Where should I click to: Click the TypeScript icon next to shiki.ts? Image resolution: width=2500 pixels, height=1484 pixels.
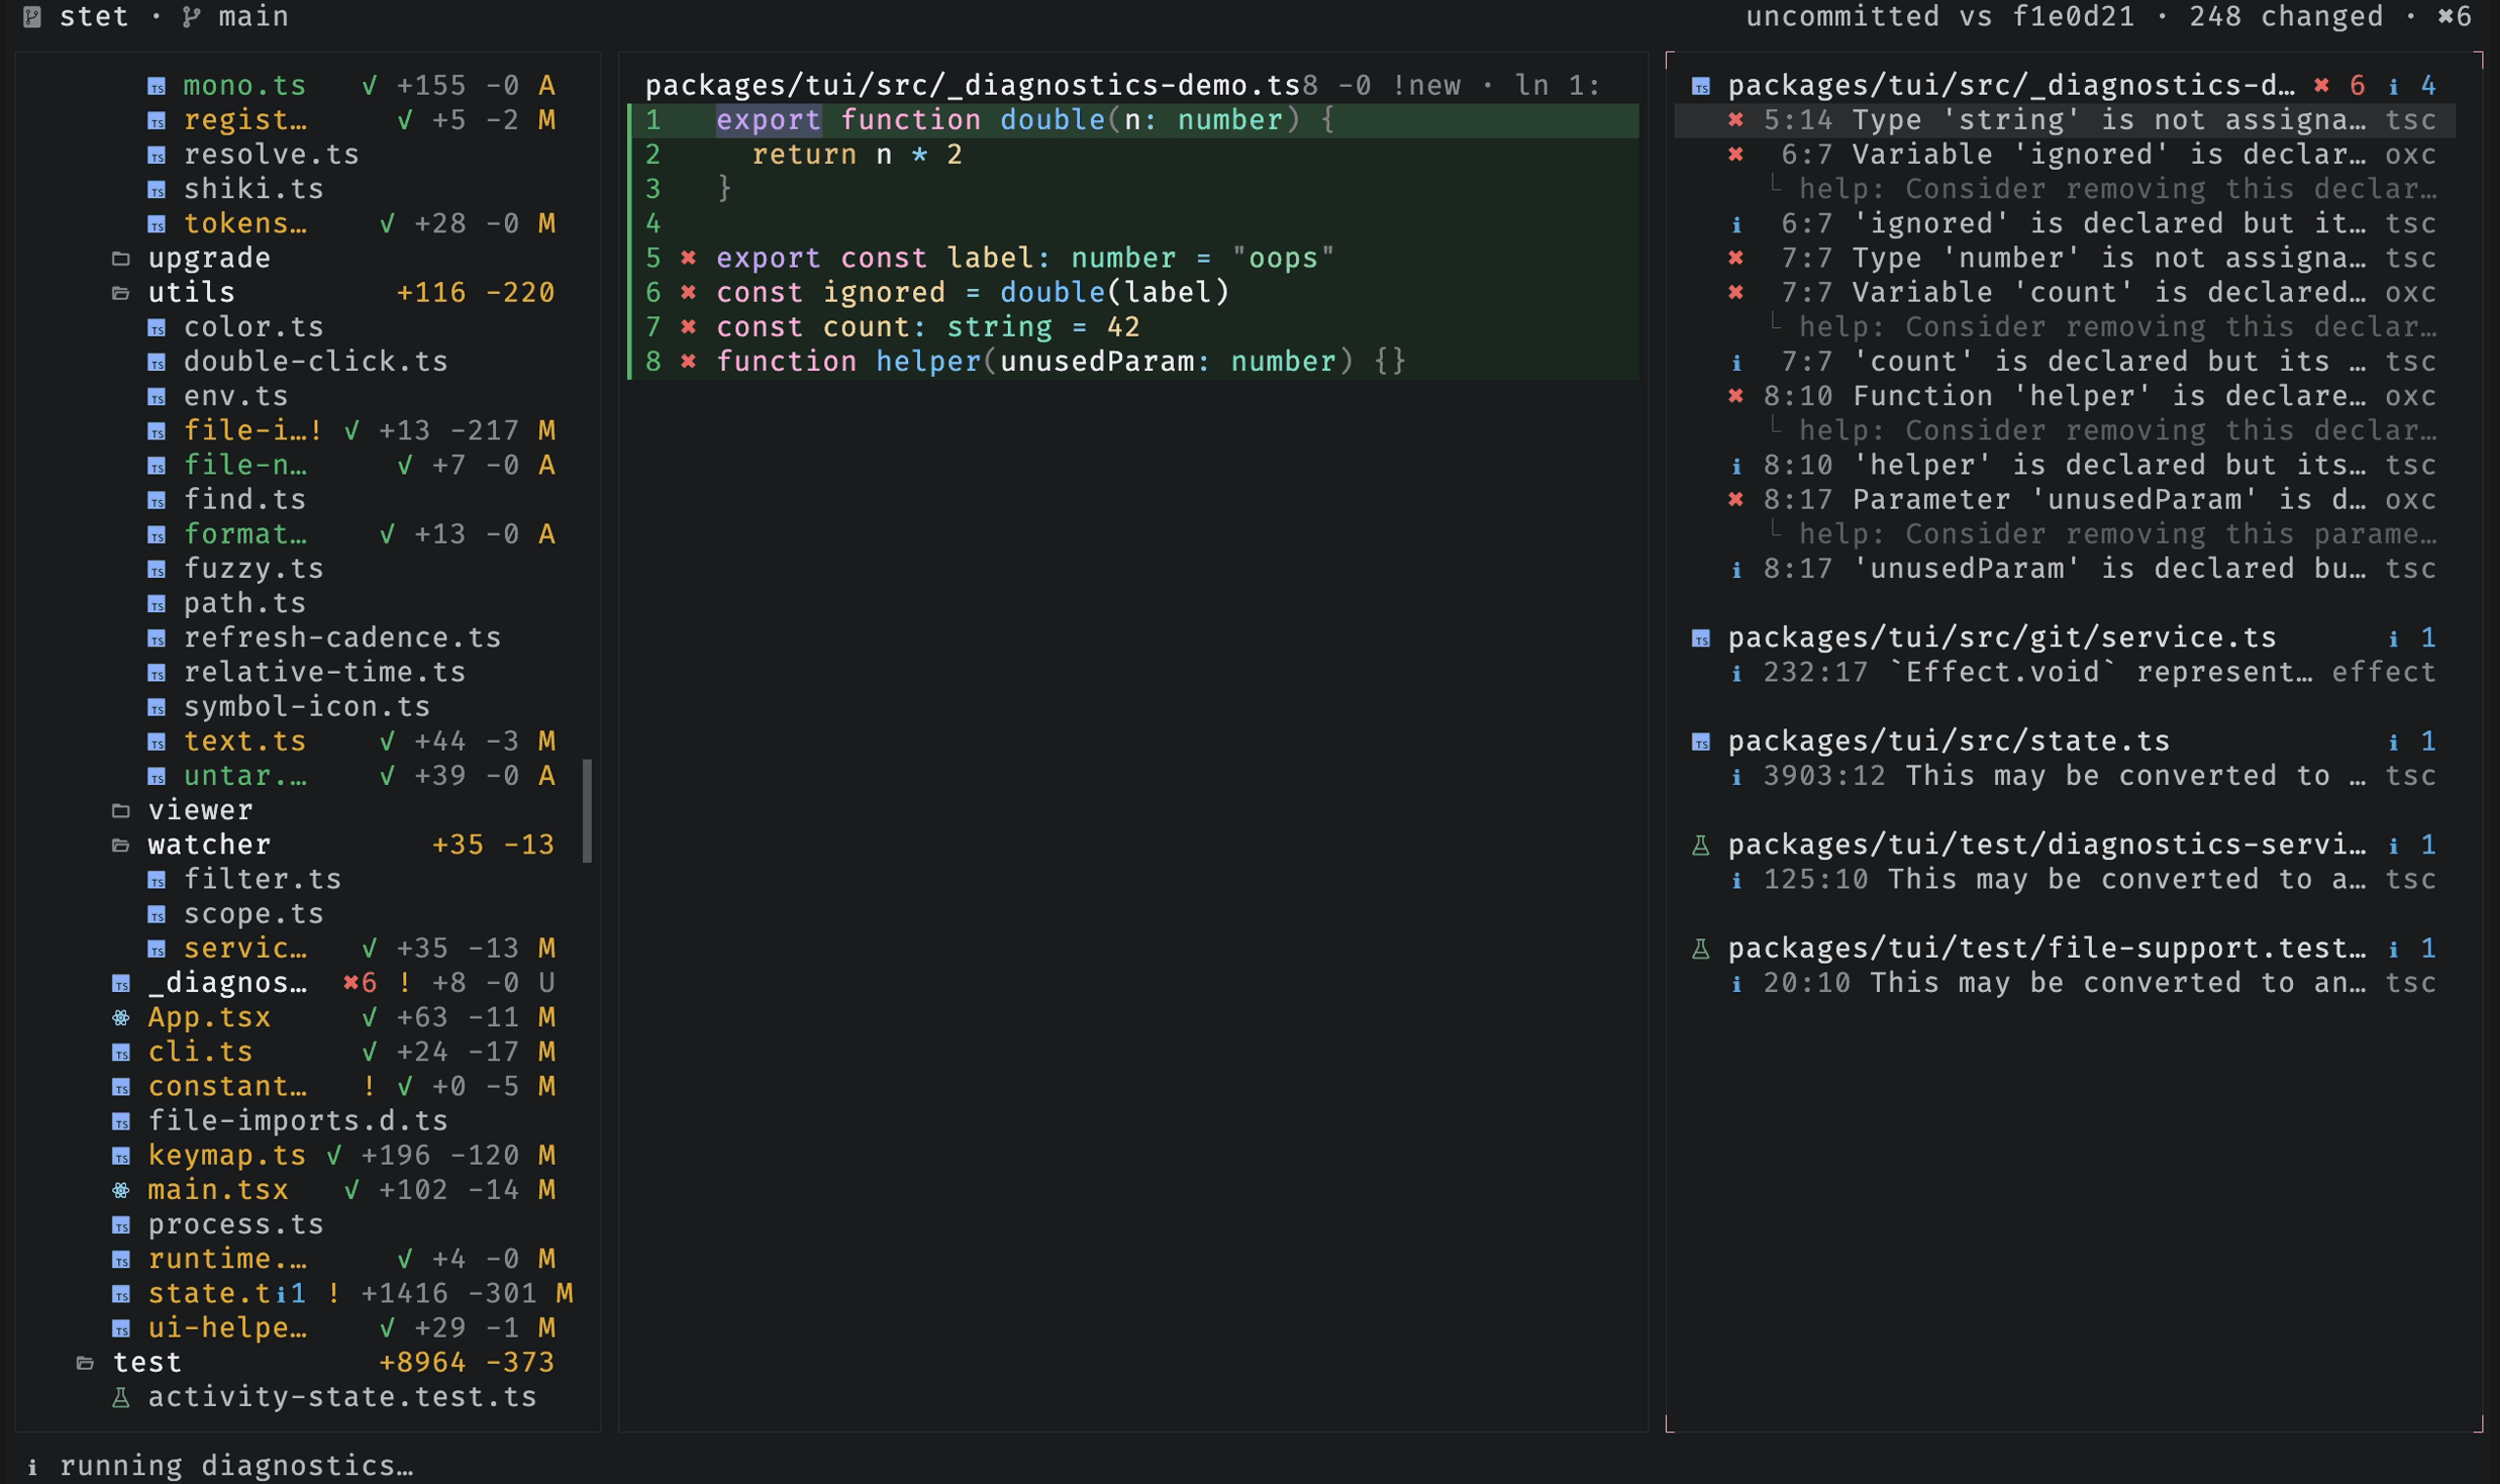pyautogui.click(x=156, y=190)
